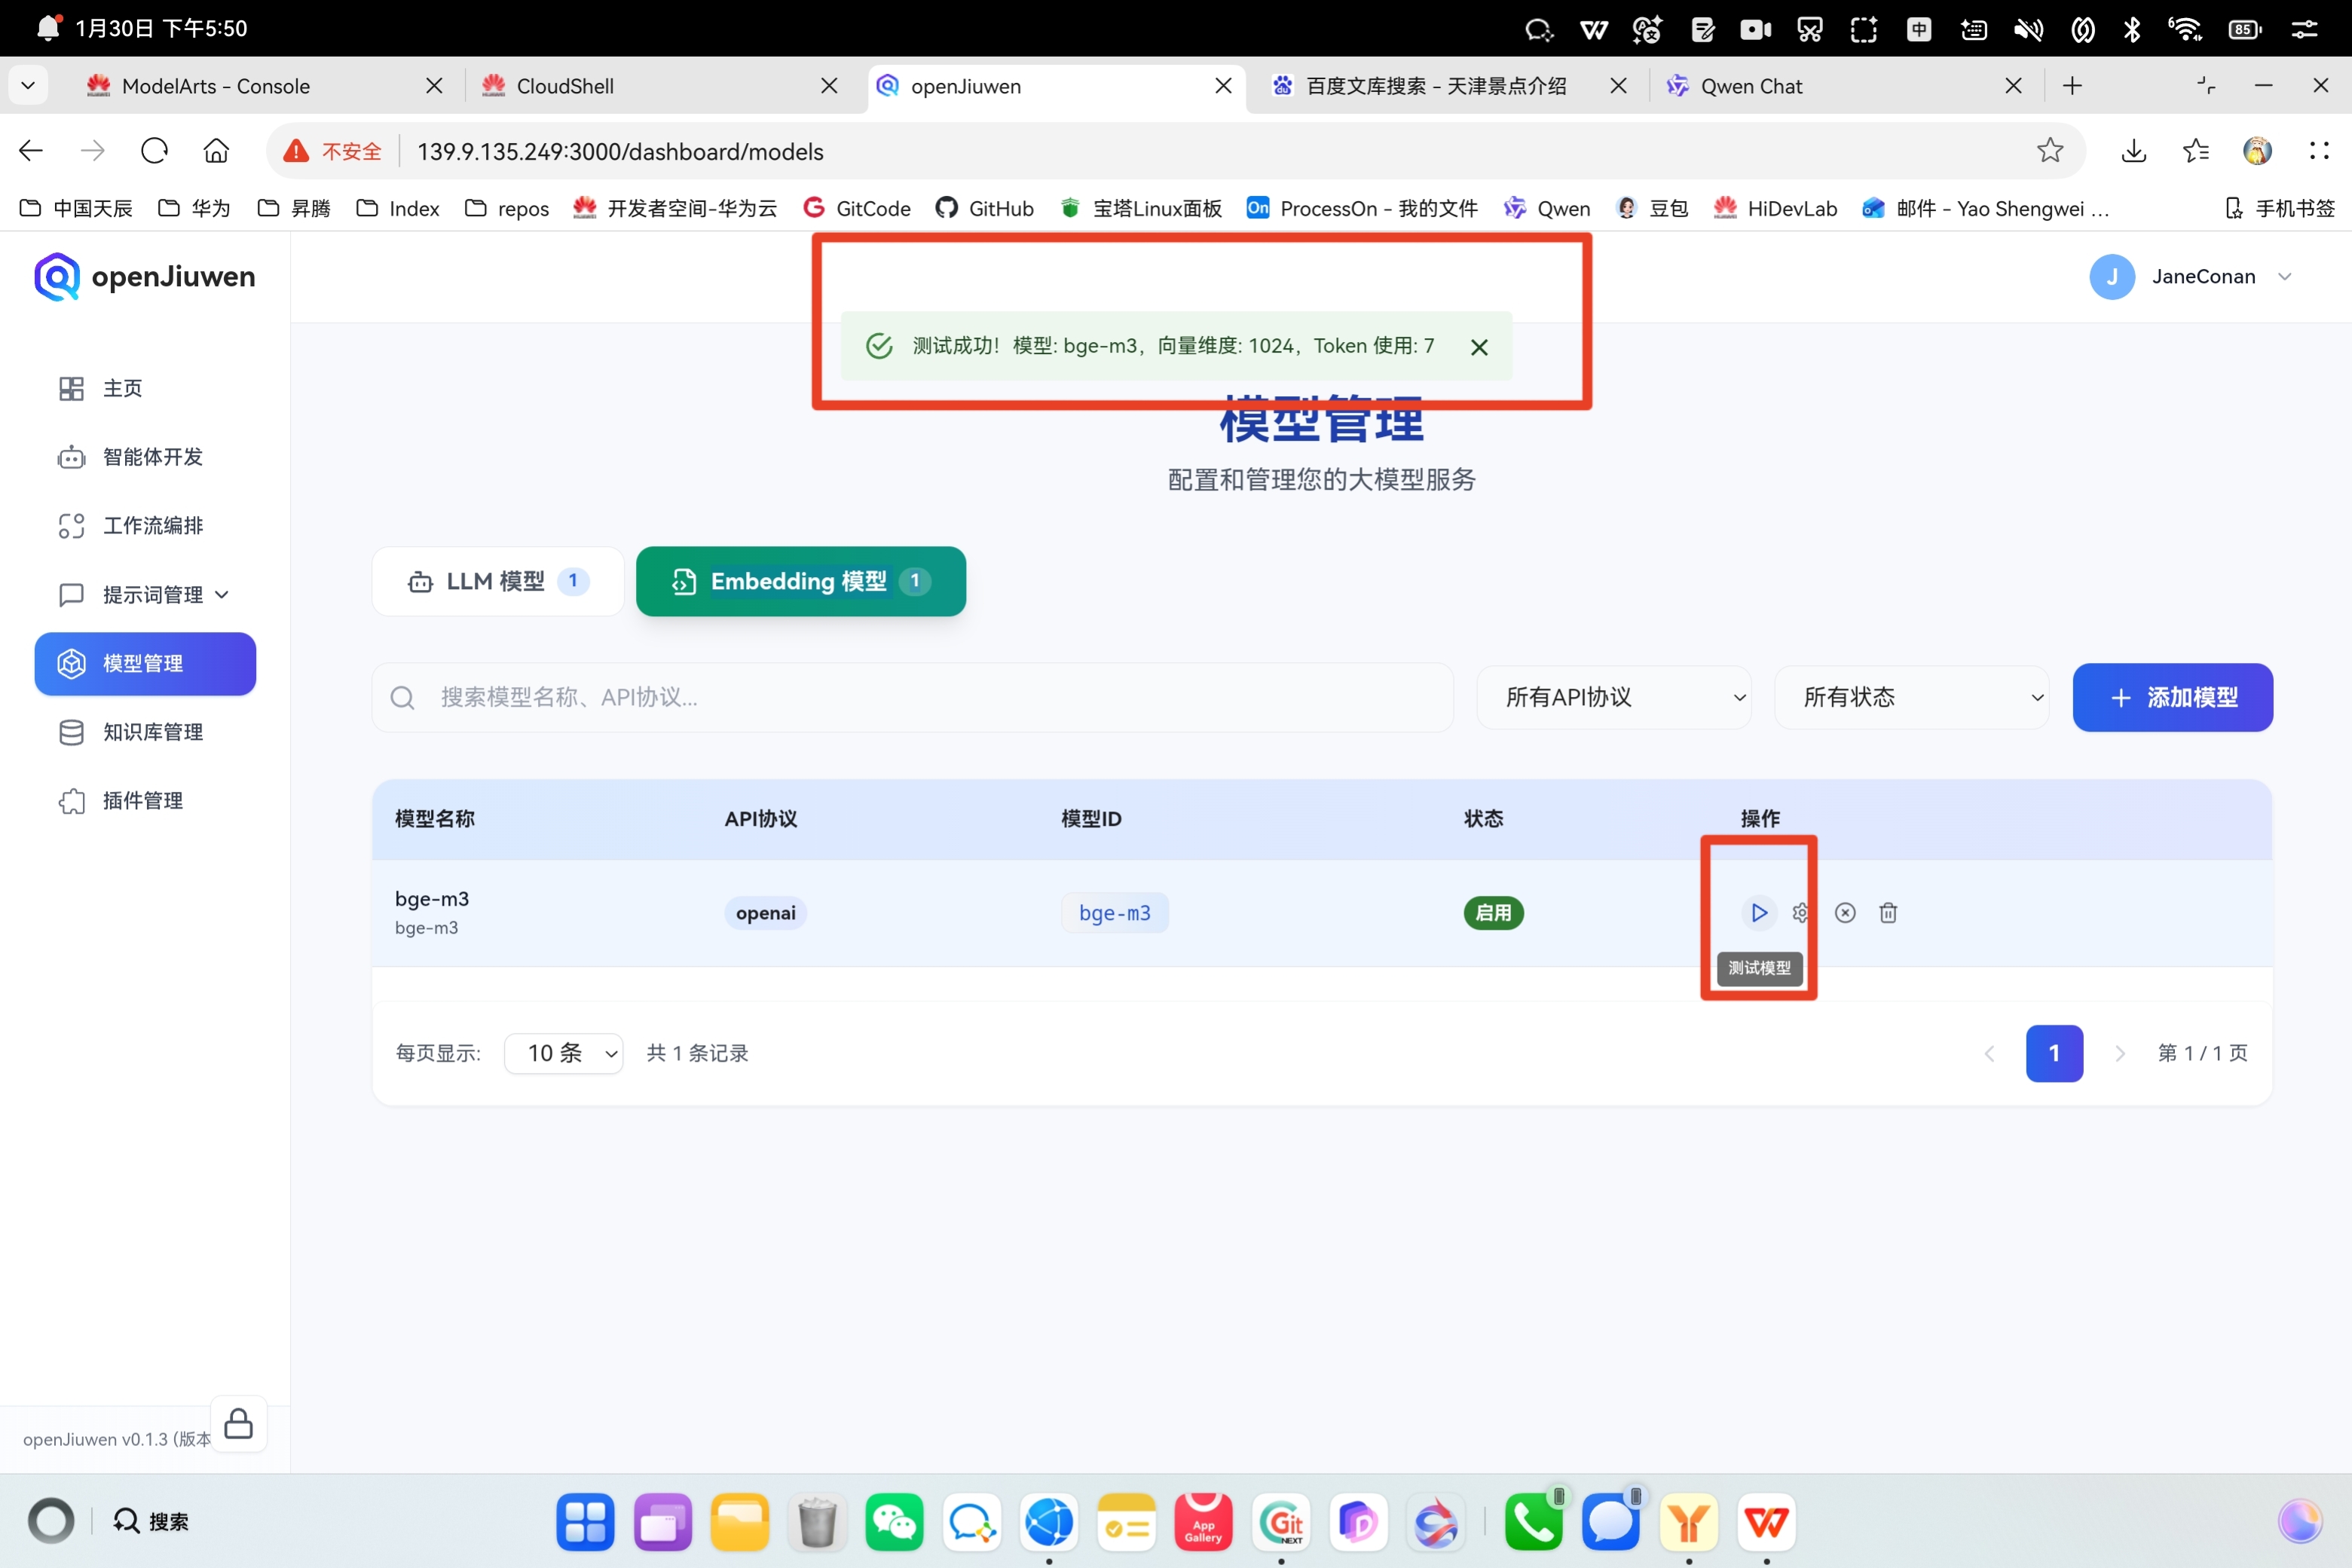Open 插件管理 in the sidebar
This screenshot has width=2352, height=1568.
(142, 801)
